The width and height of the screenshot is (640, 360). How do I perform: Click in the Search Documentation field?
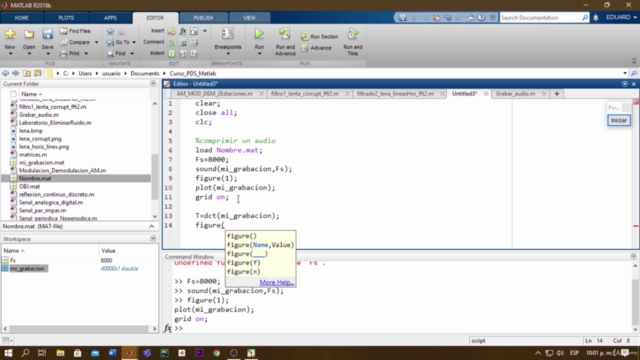click(540, 18)
